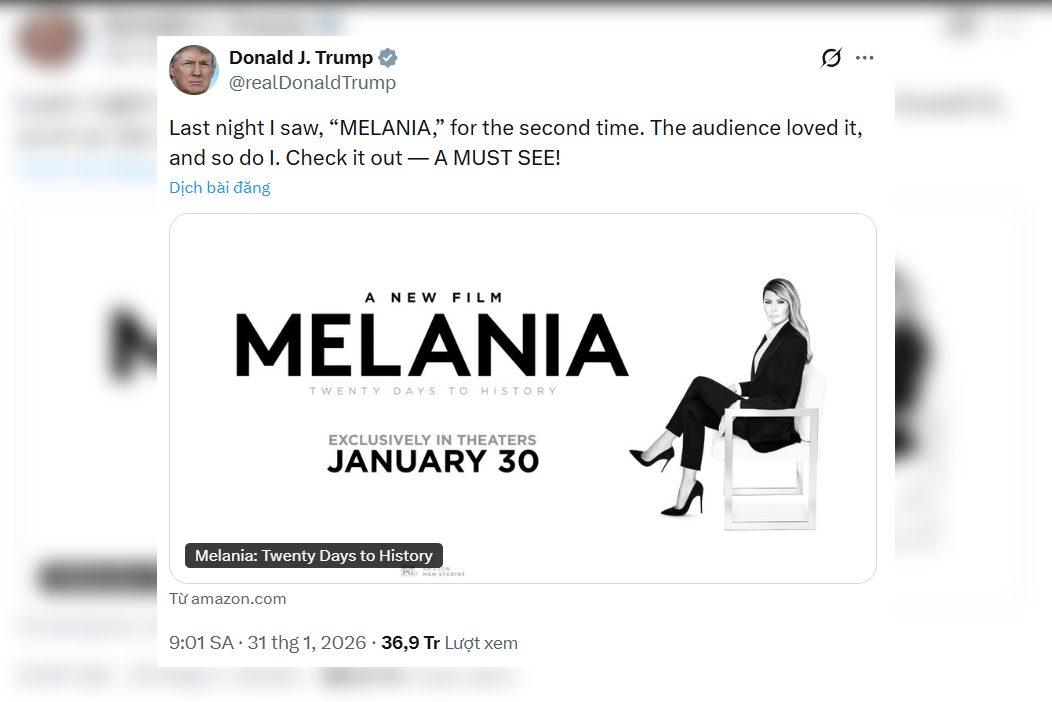Screen dimensions: 1052x702
Task: Click Donald J. Trump's profile avatar
Action: tap(194, 70)
